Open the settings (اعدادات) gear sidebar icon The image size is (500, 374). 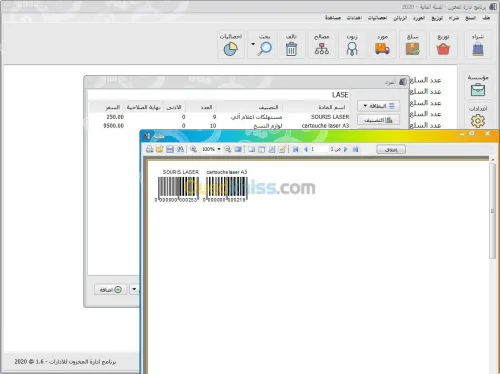click(478, 116)
